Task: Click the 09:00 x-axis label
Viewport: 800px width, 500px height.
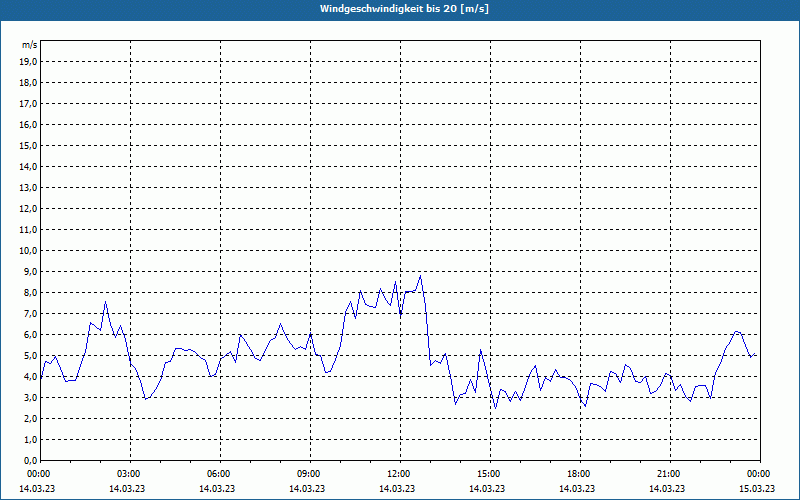Action: [310, 474]
